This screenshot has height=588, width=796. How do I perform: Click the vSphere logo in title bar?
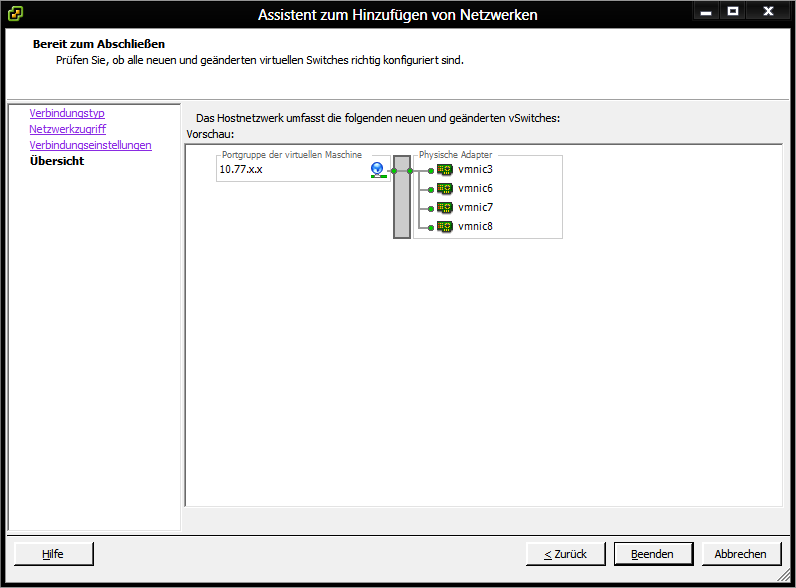pyautogui.click(x=16, y=14)
